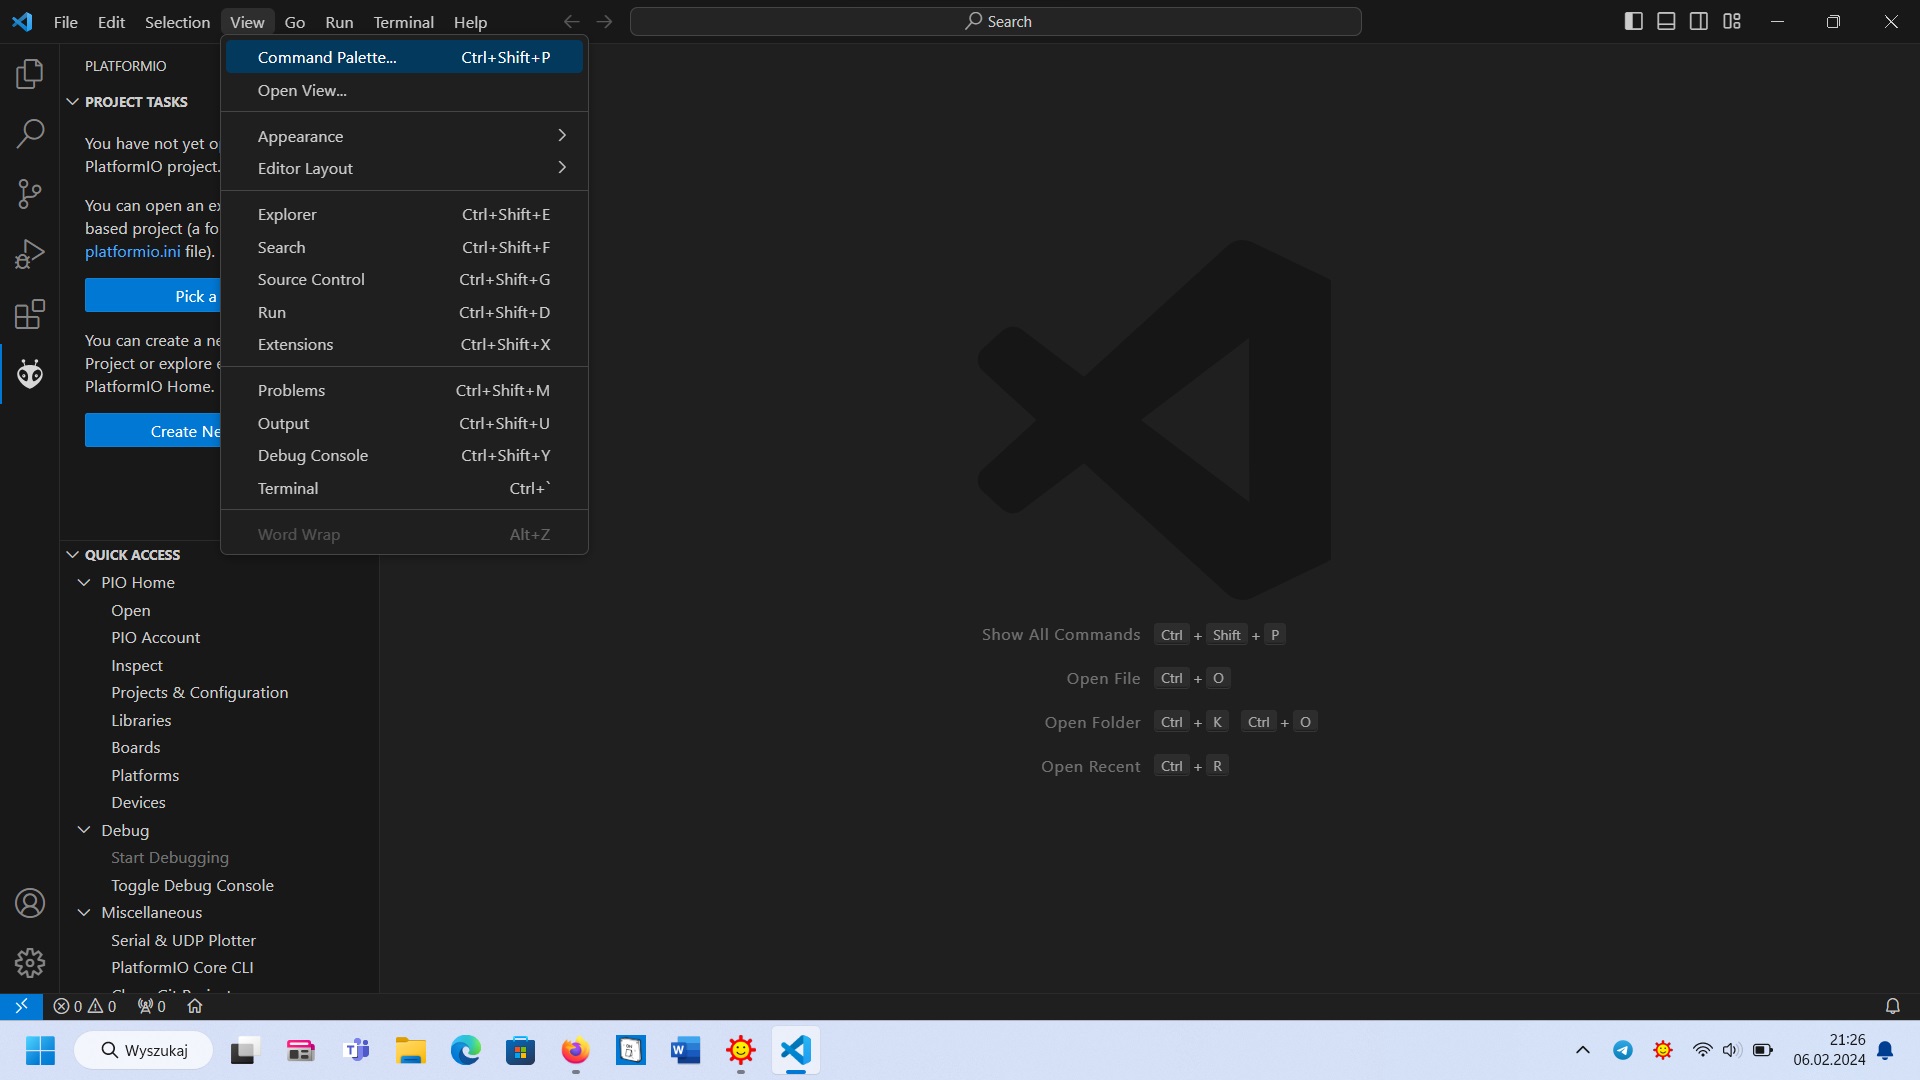Click the Wyszukaj taskbar search field

(x=144, y=1050)
